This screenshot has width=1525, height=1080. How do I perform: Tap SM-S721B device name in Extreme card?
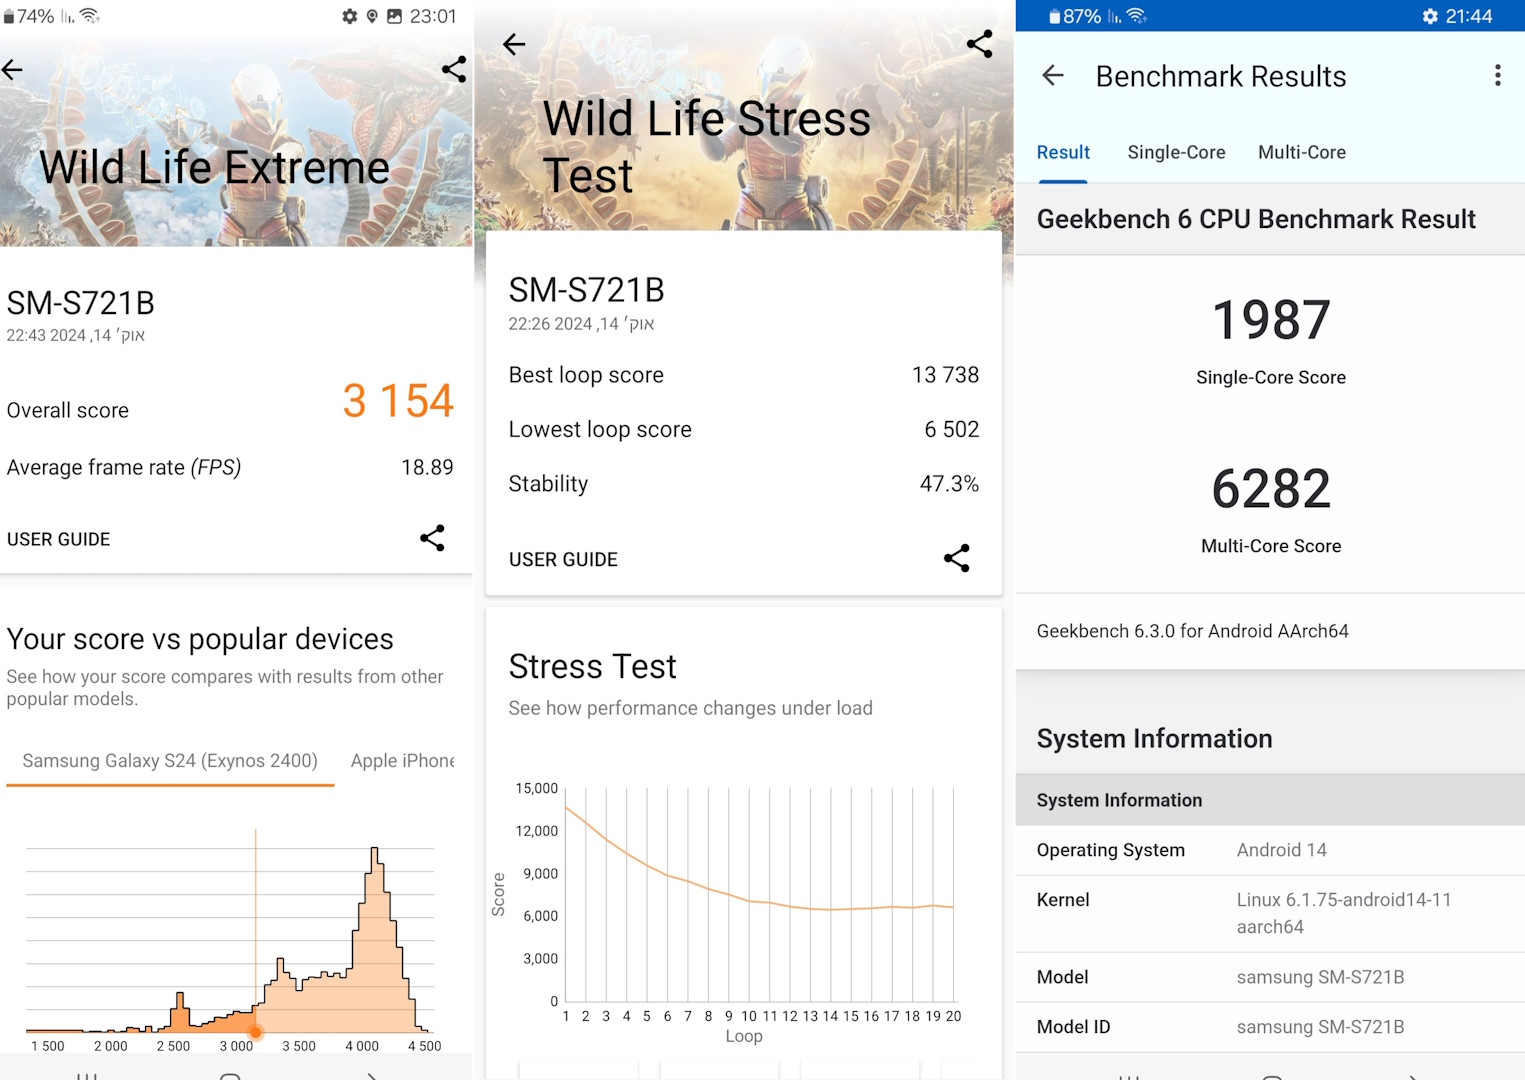pyautogui.click(x=81, y=303)
